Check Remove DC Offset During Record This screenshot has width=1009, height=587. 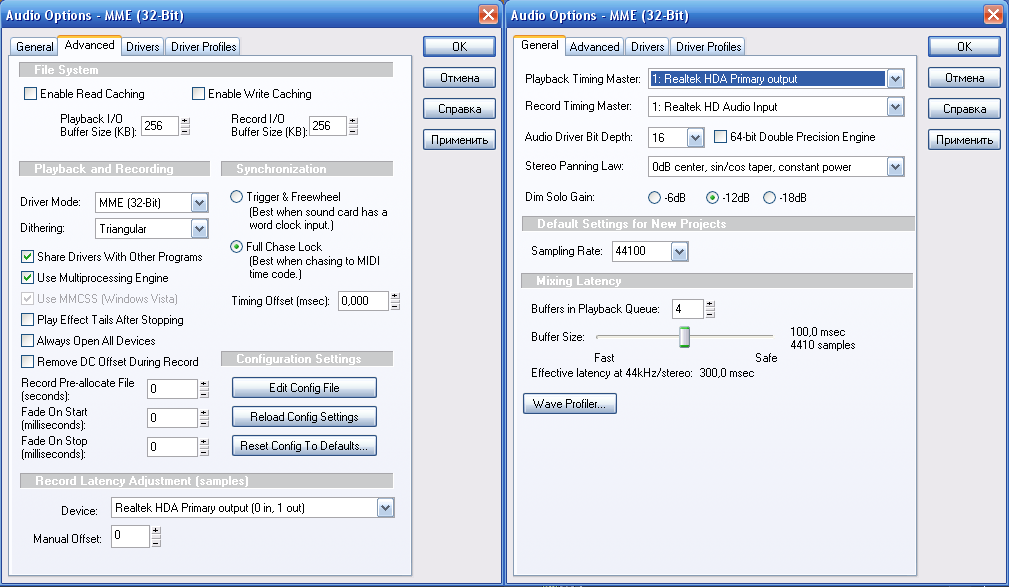27,362
